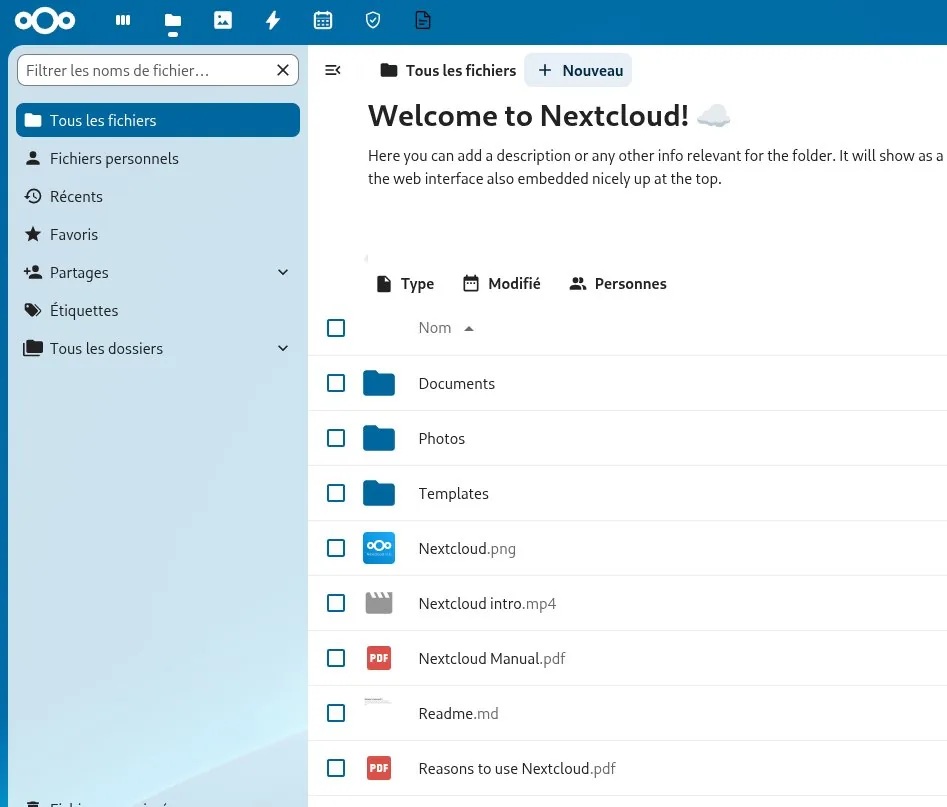
Task: Click the 'Tous les fichiers' breadcrumb
Action: 448,71
